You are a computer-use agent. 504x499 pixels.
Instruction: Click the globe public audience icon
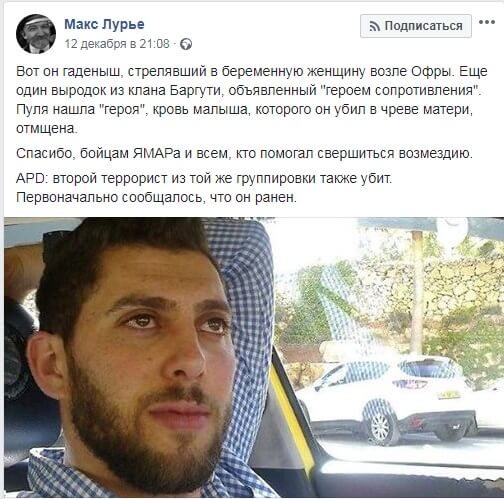(186, 44)
